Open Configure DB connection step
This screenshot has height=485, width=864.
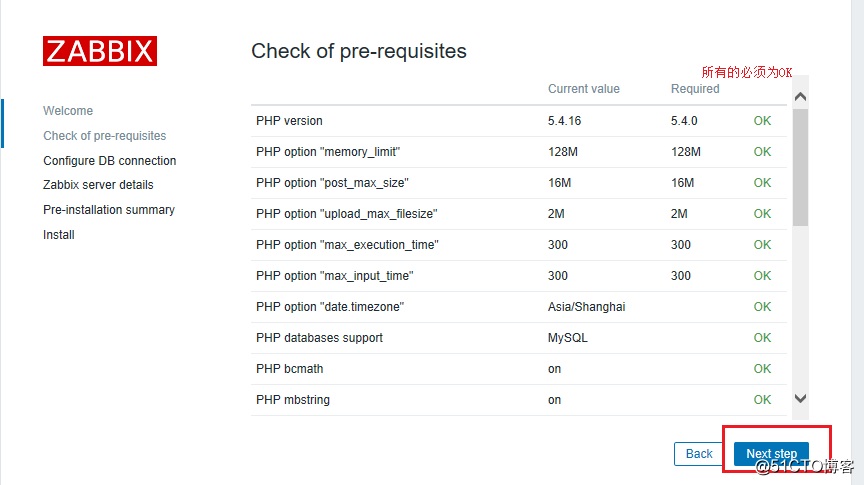(110, 160)
